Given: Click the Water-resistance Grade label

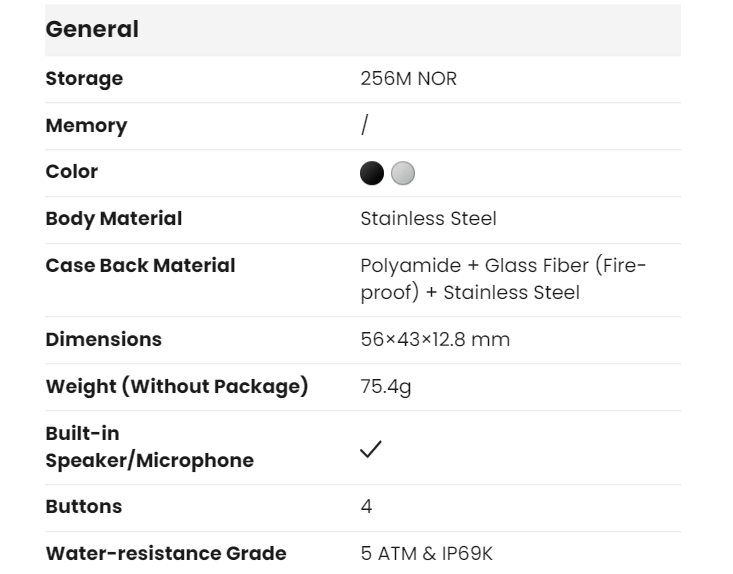Looking at the screenshot, I should [x=166, y=553].
